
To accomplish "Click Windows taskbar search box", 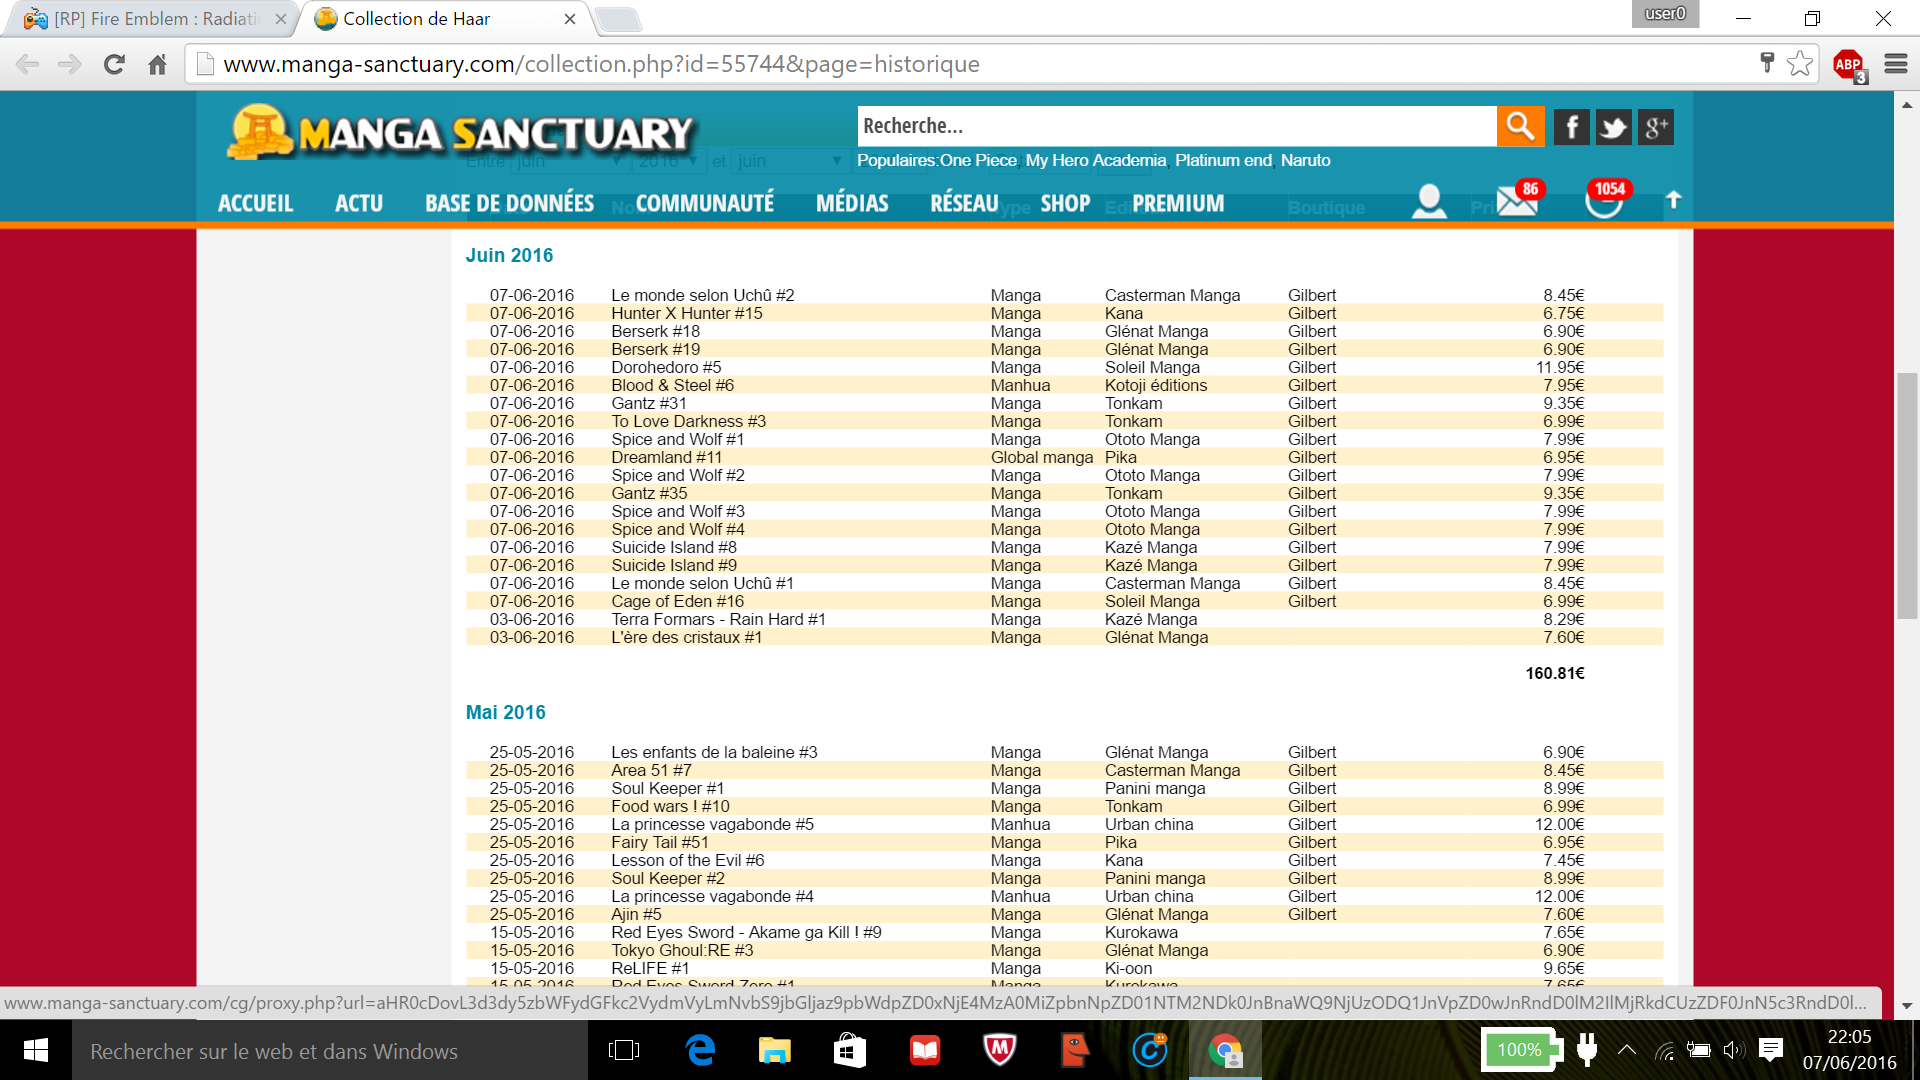I will [330, 1050].
